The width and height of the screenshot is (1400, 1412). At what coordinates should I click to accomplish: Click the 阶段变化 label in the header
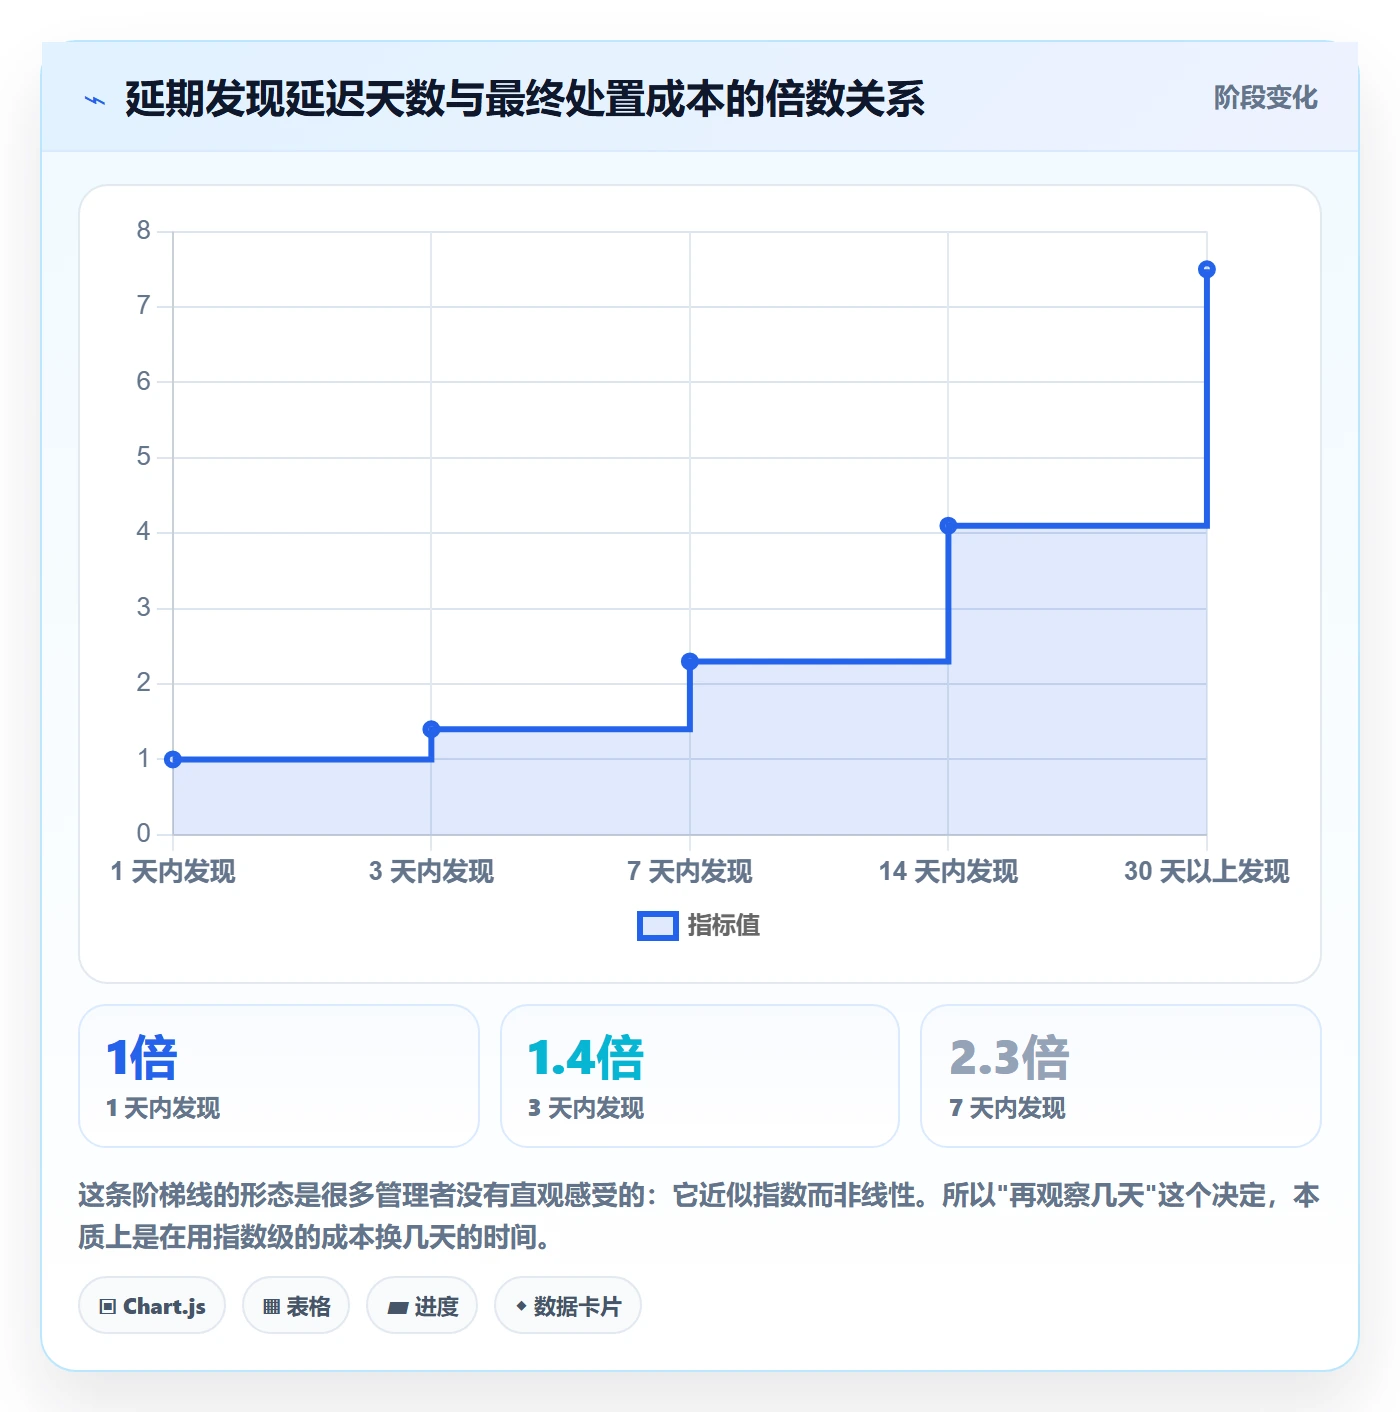pyautogui.click(x=1265, y=98)
